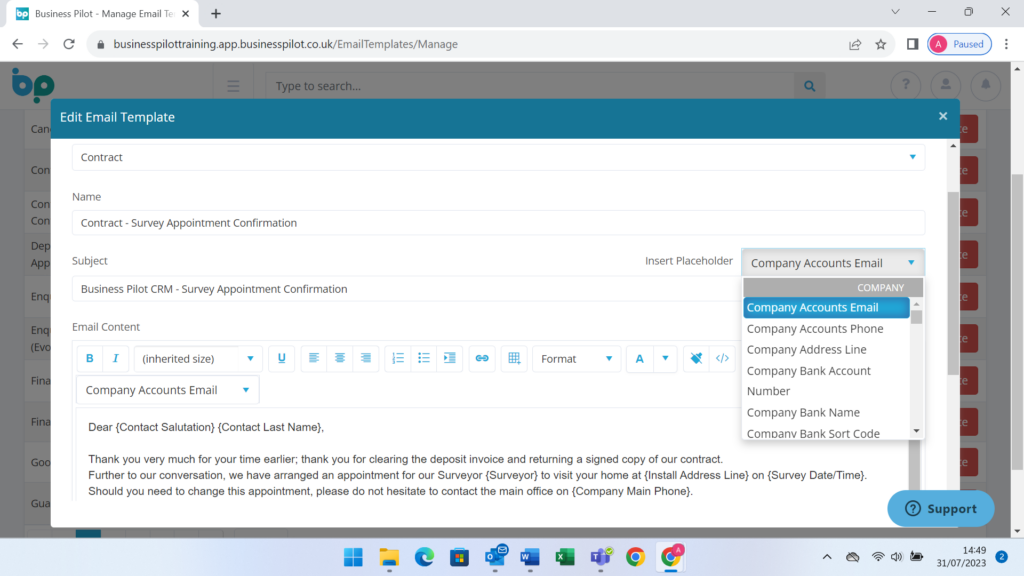This screenshot has height=576, width=1024.
Task: Expand font color arrow dropdown
Action: [x=665, y=359]
